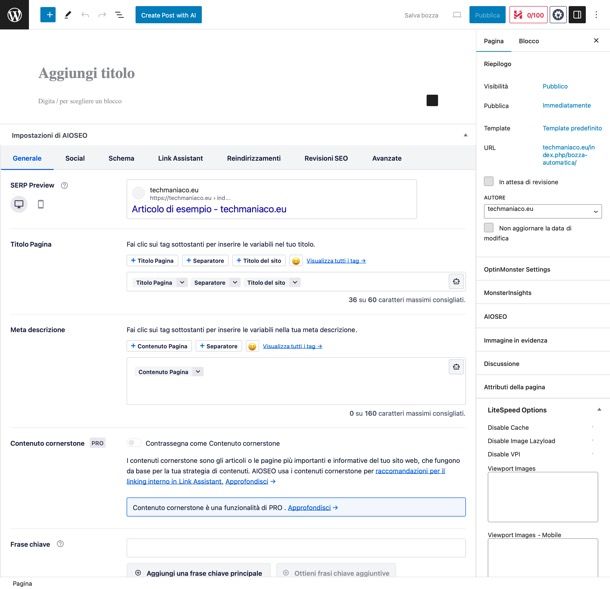
Task: Click the Immediatamente publish date link
Action: coord(566,105)
